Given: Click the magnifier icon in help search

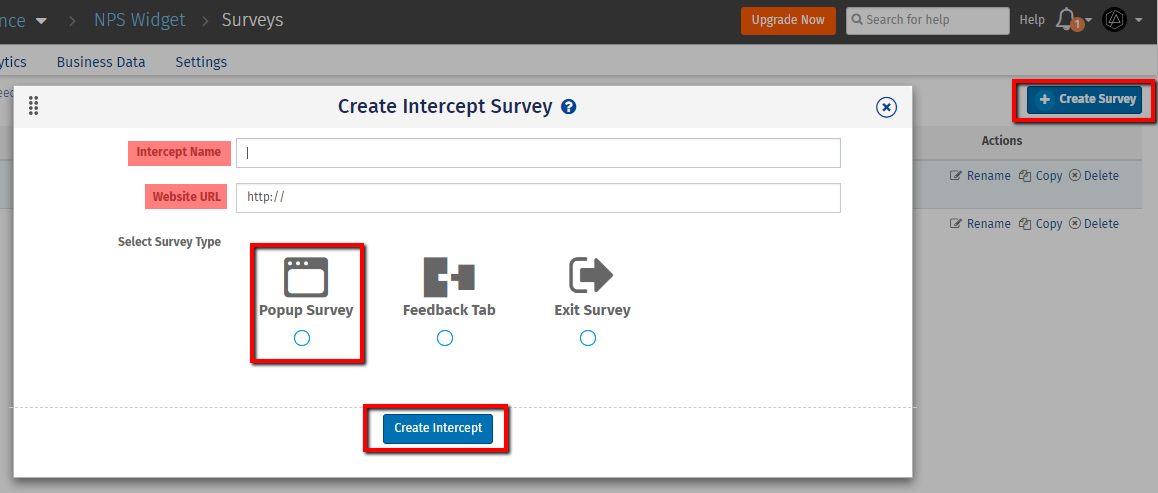Looking at the screenshot, I should pyautogui.click(x=856, y=20).
